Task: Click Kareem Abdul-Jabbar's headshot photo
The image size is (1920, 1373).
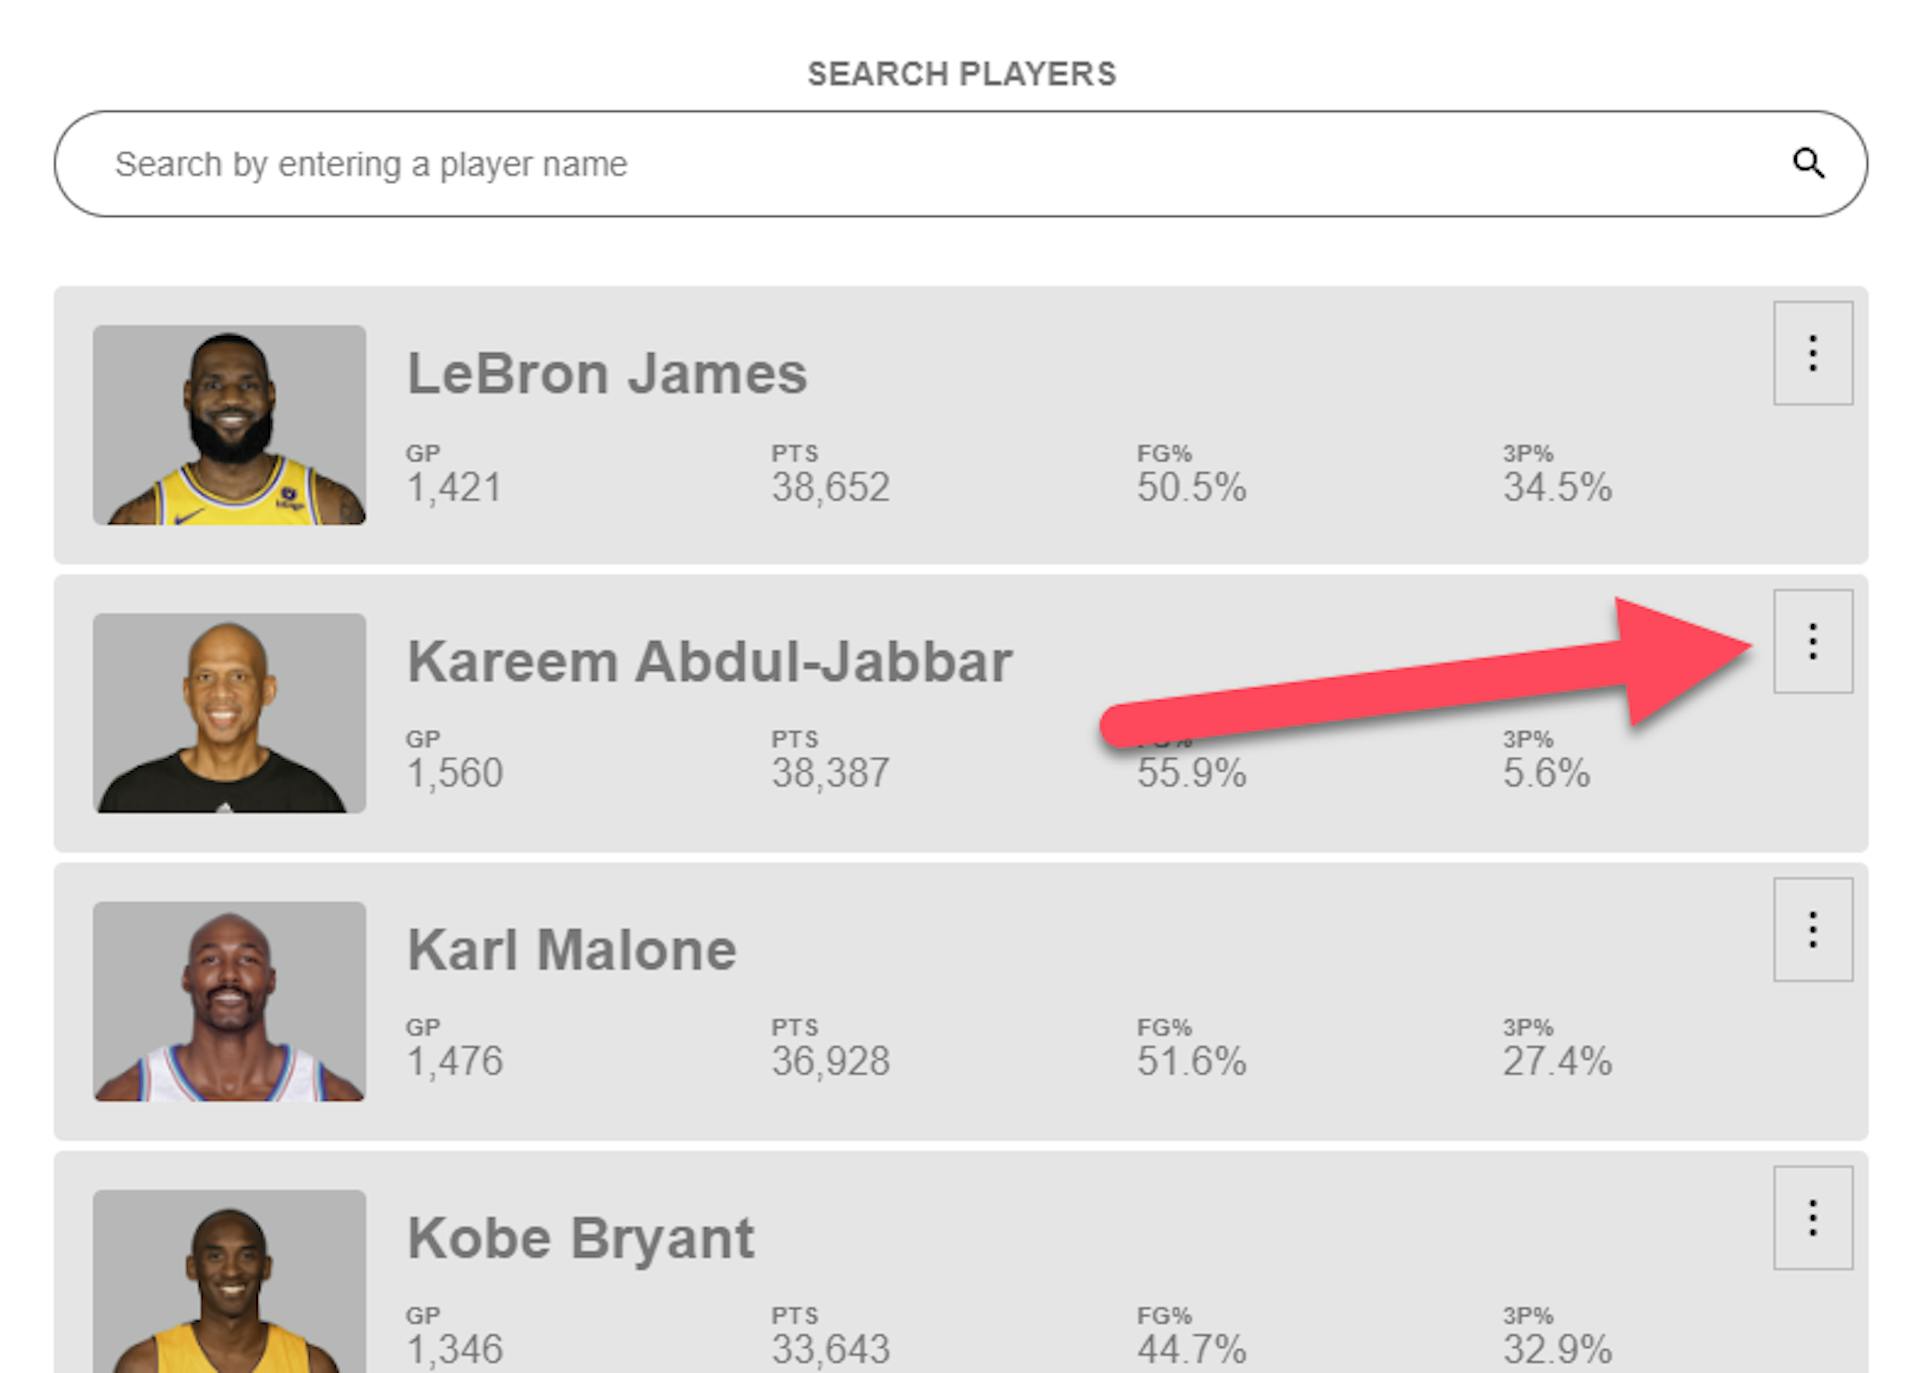Action: (x=229, y=713)
